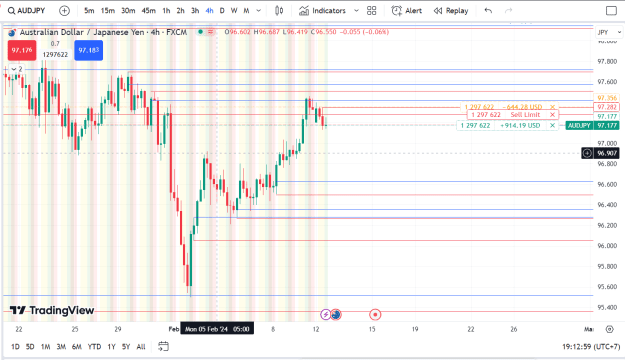625x360 pixels.
Task: Click the +914.19 USD profit label
Action: point(520,126)
